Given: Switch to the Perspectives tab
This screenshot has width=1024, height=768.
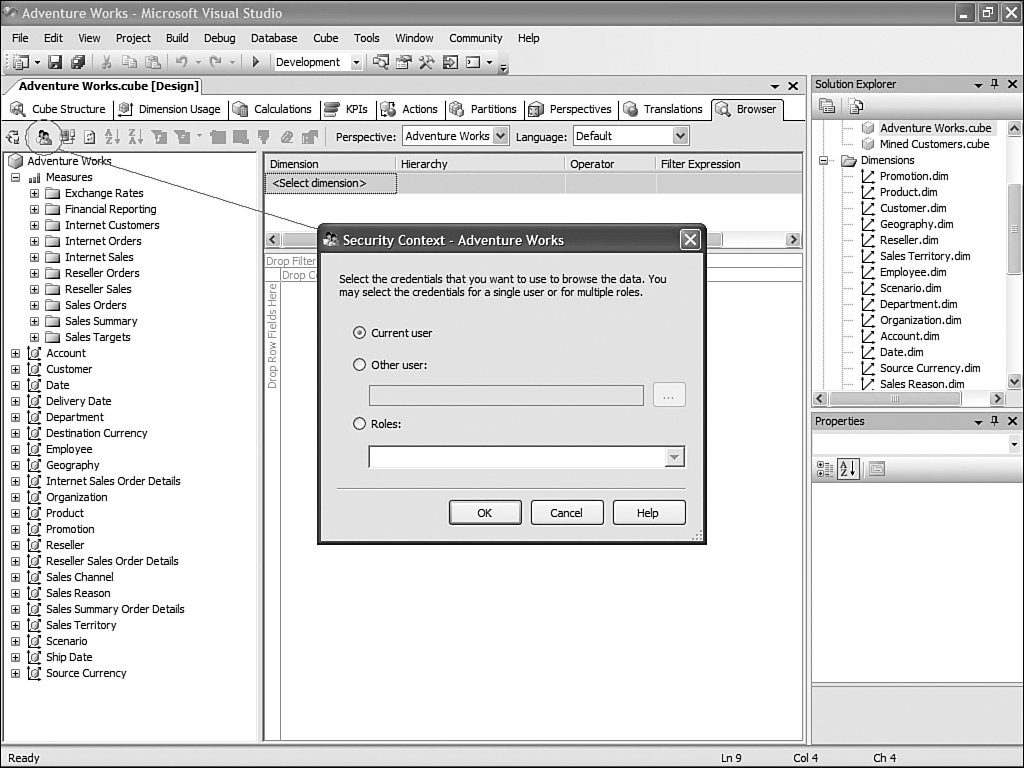Looking at the screenshot, I should point(570,109).
